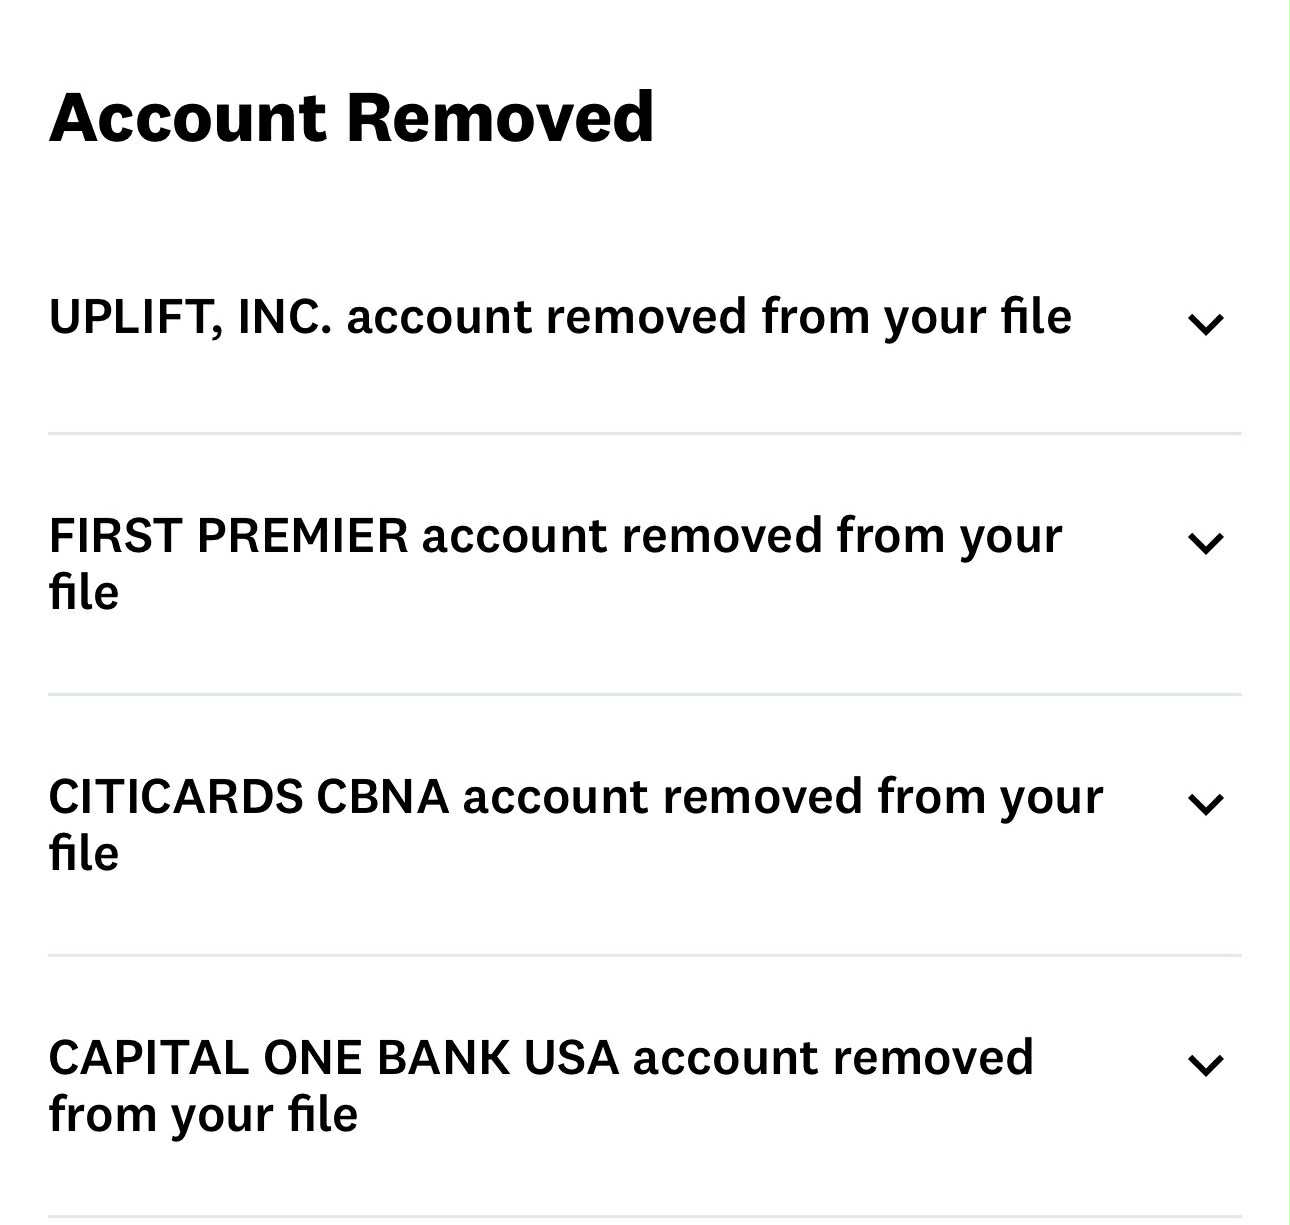Screen dimensions: 1290x1225
Task: Expand the CAPITAL ONE BANK USA chevron
Action: click(1205, 1064)
